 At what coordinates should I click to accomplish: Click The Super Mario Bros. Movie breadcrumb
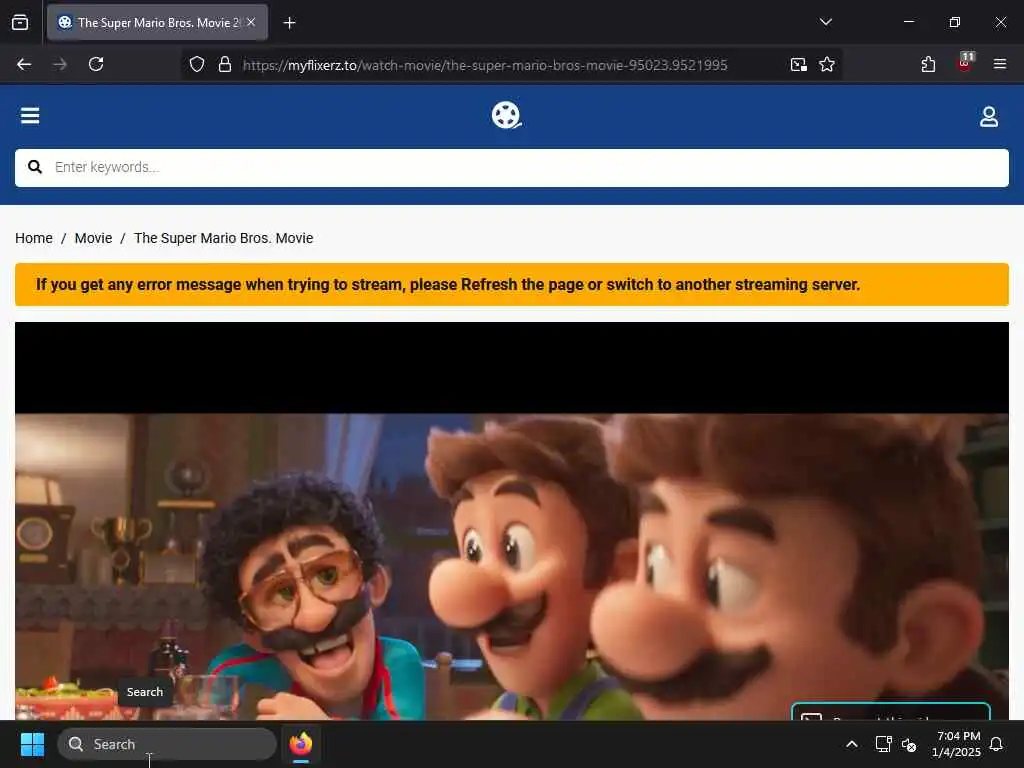click(223, 238)
